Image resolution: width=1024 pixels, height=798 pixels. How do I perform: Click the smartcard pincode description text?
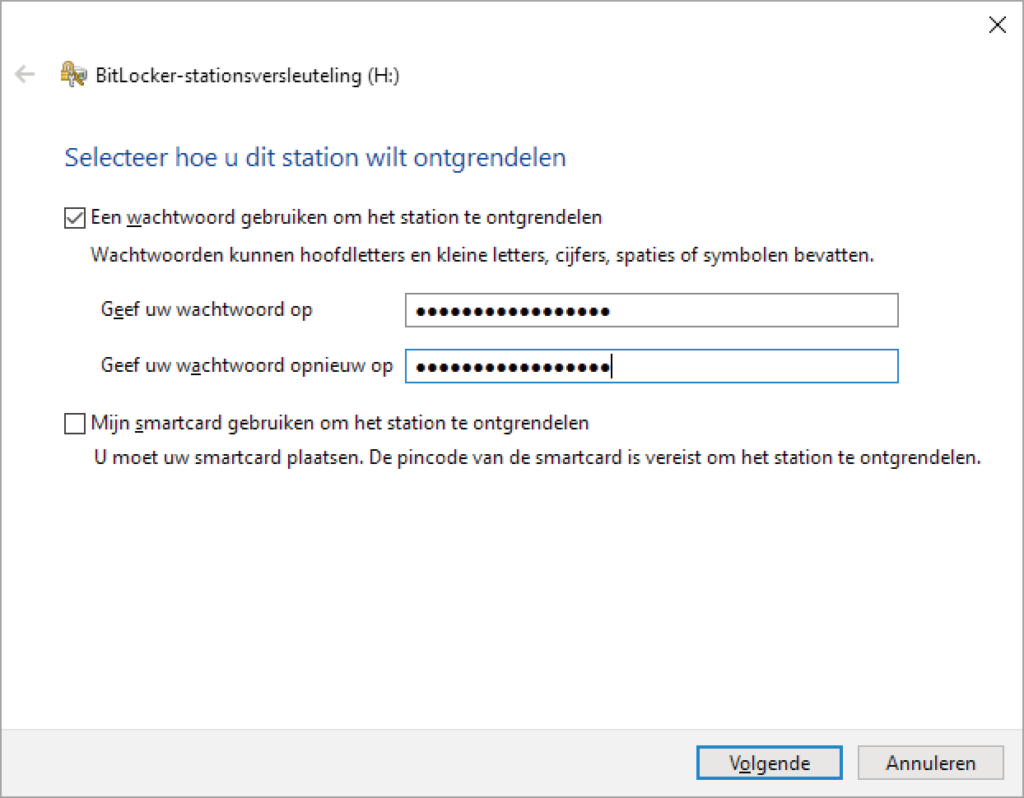click(x=536, y=460)
